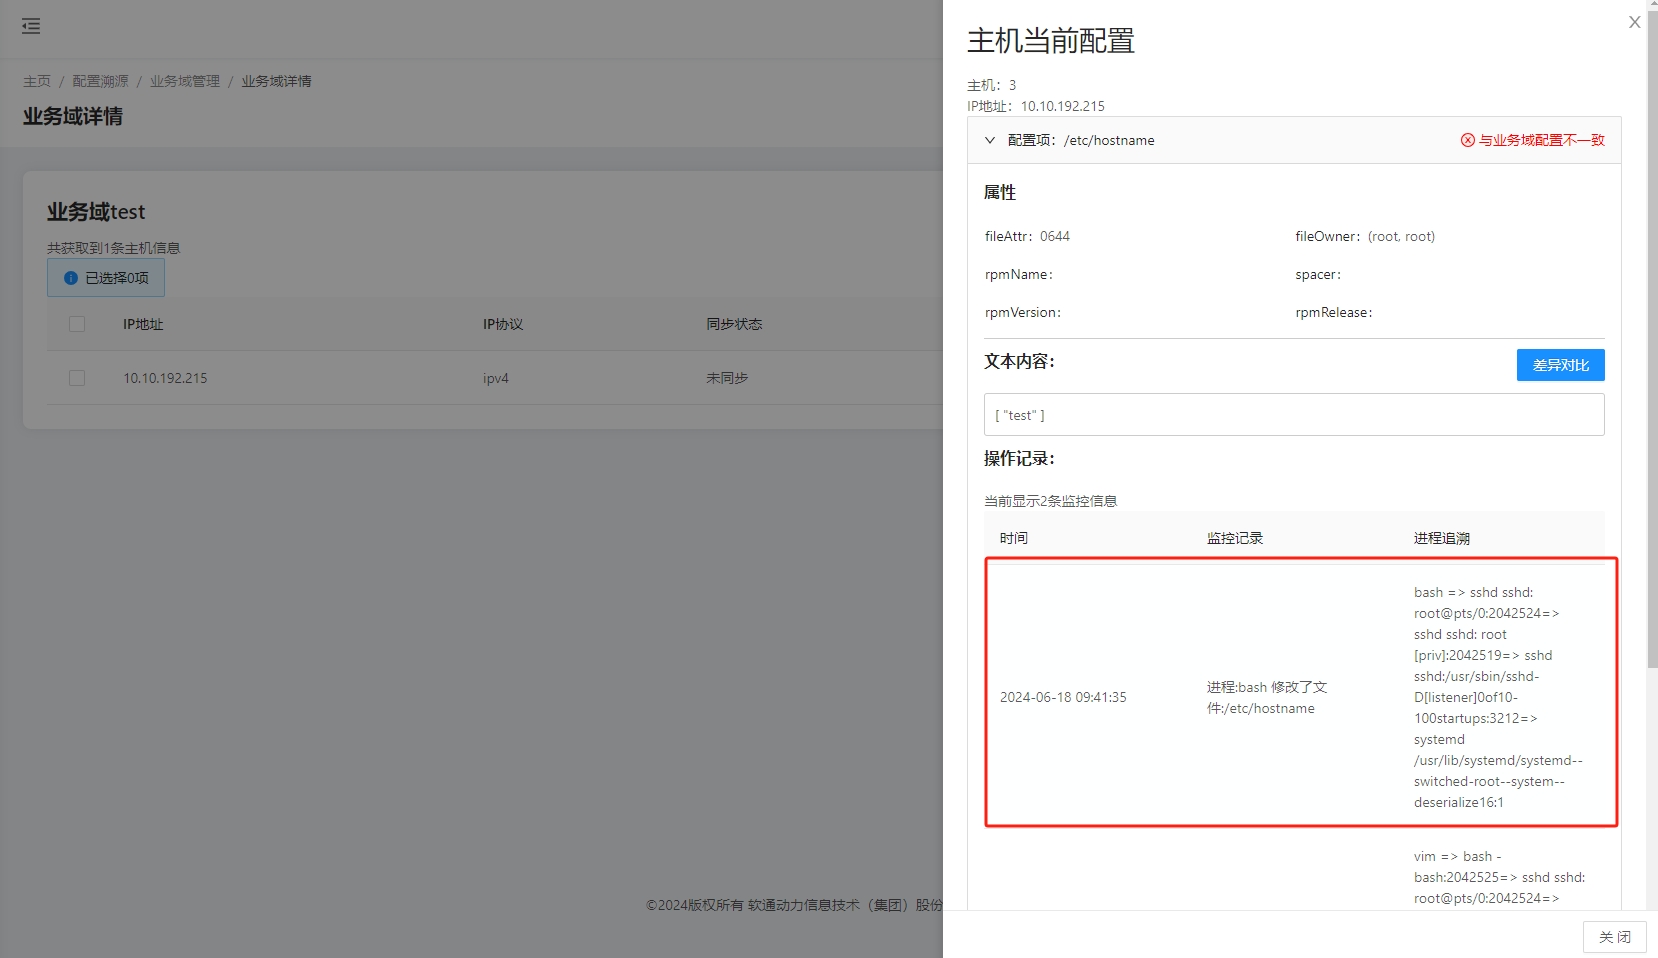
Task: Close the host configuration drawer with X
Action: pos(1634,22)
